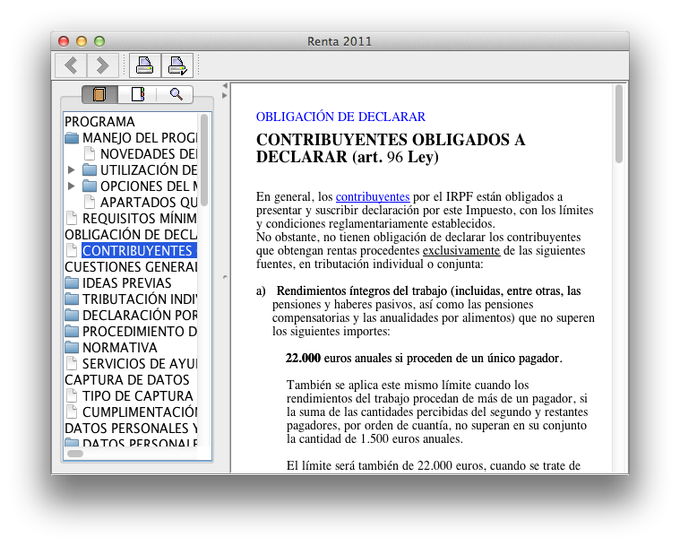The width and height of the screenshot is (680, 546).
Task: Zoom the Renta 2011 window with green button
Action: pos(99,41)
